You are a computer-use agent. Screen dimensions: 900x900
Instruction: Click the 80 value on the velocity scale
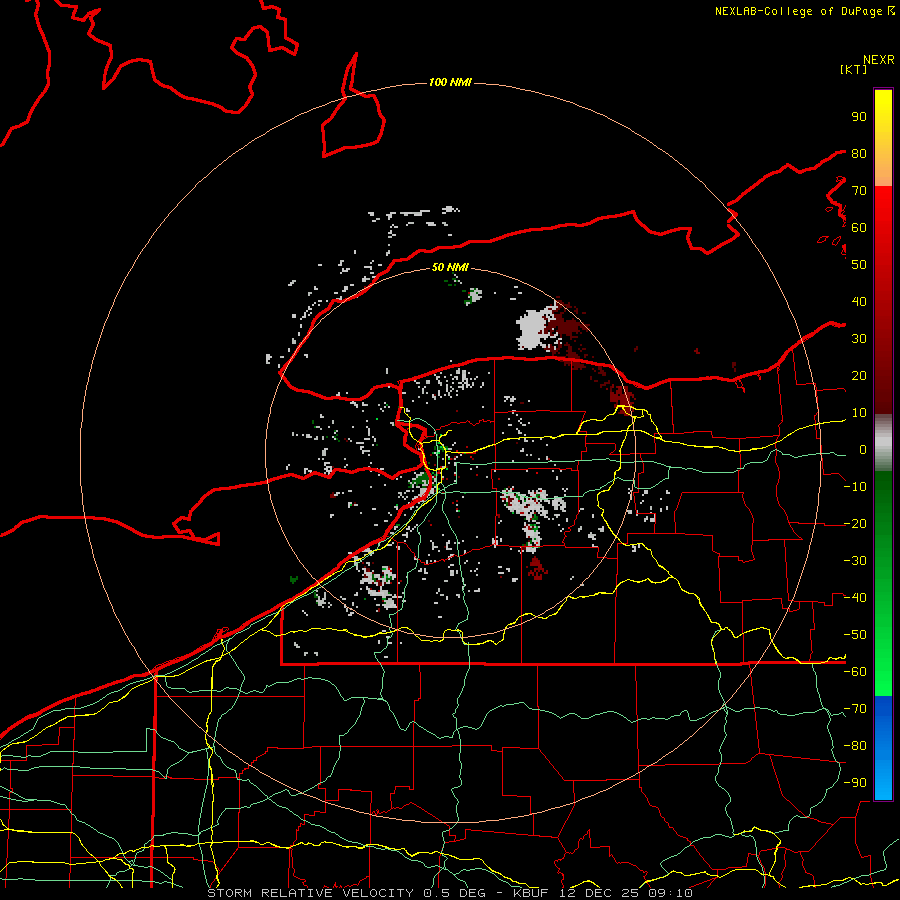[859, 153]
